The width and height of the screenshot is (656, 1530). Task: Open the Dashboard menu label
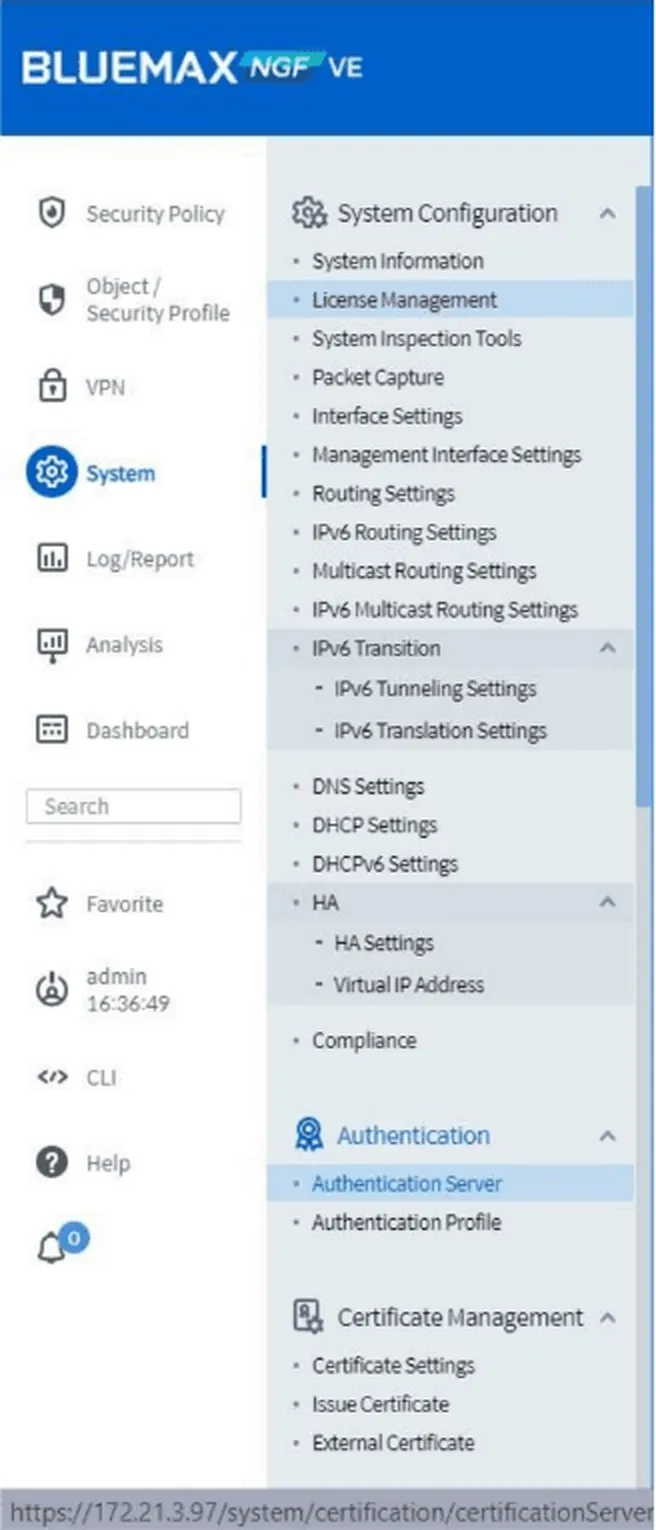[x=137, y=730]
